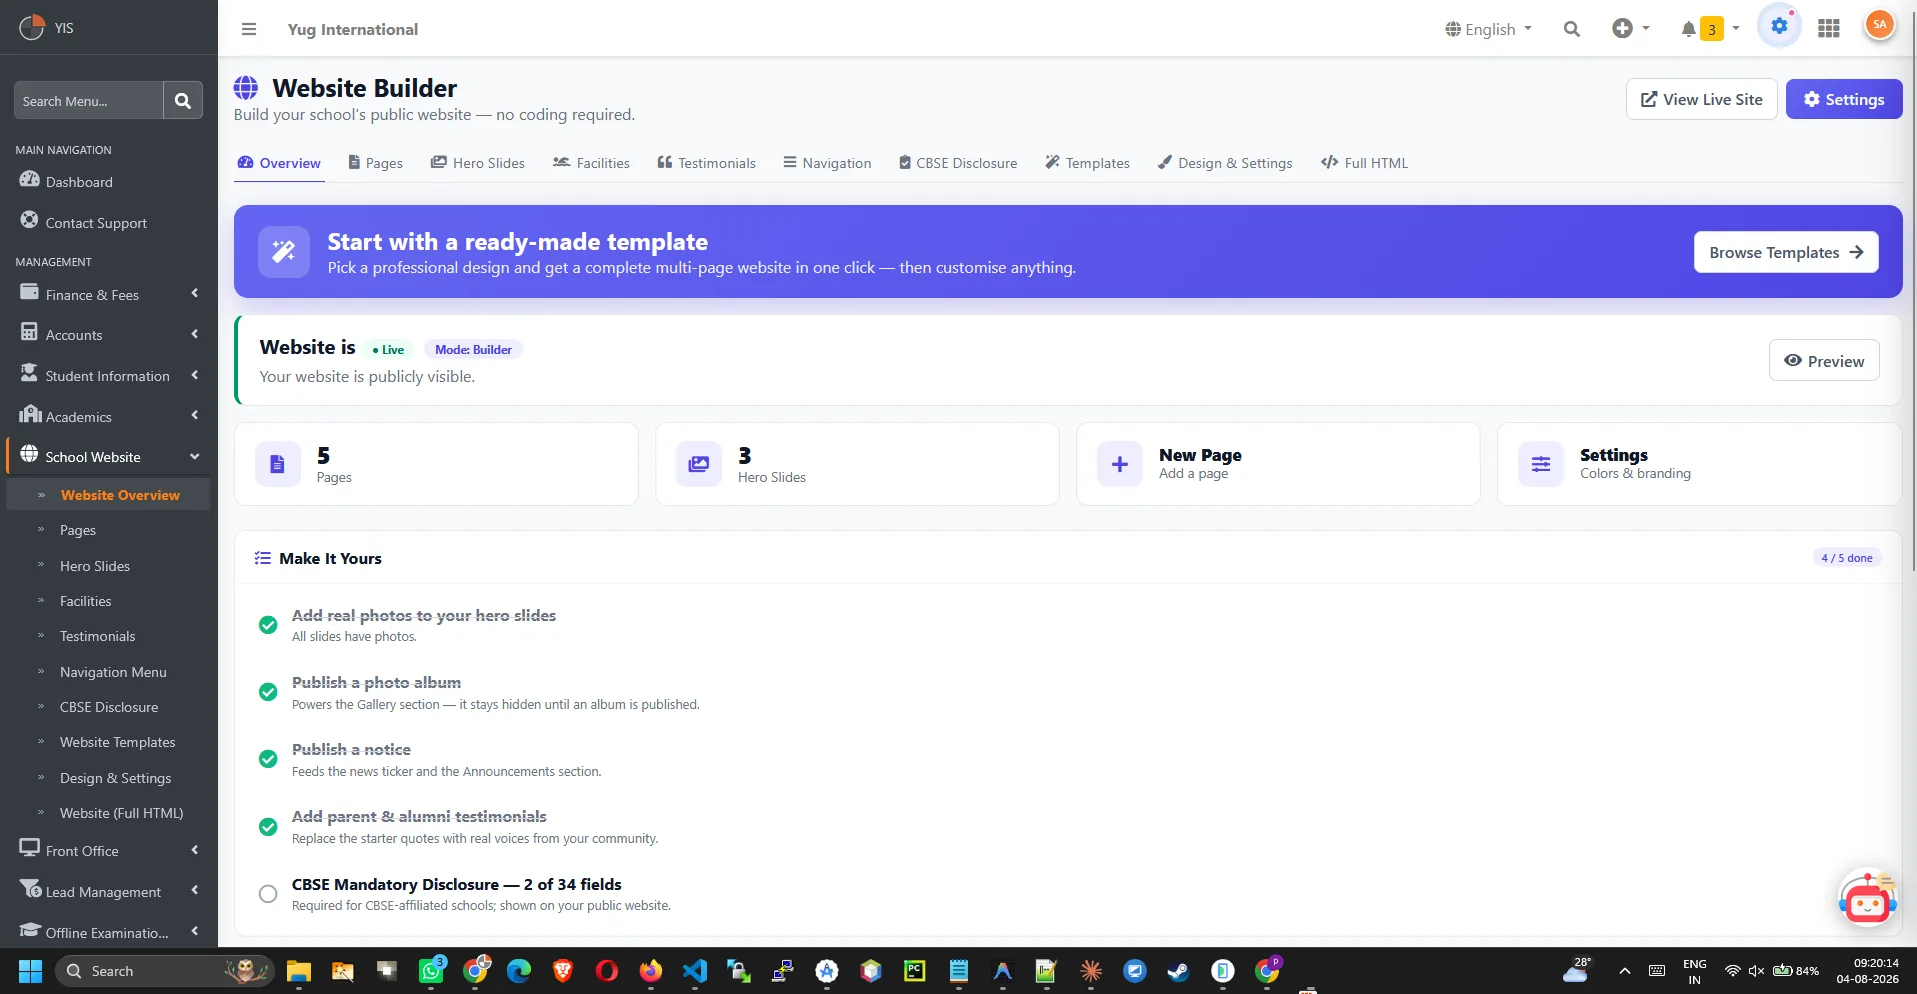
Task: Click the Windows taskbar Search box
Action: coord(163,971)
